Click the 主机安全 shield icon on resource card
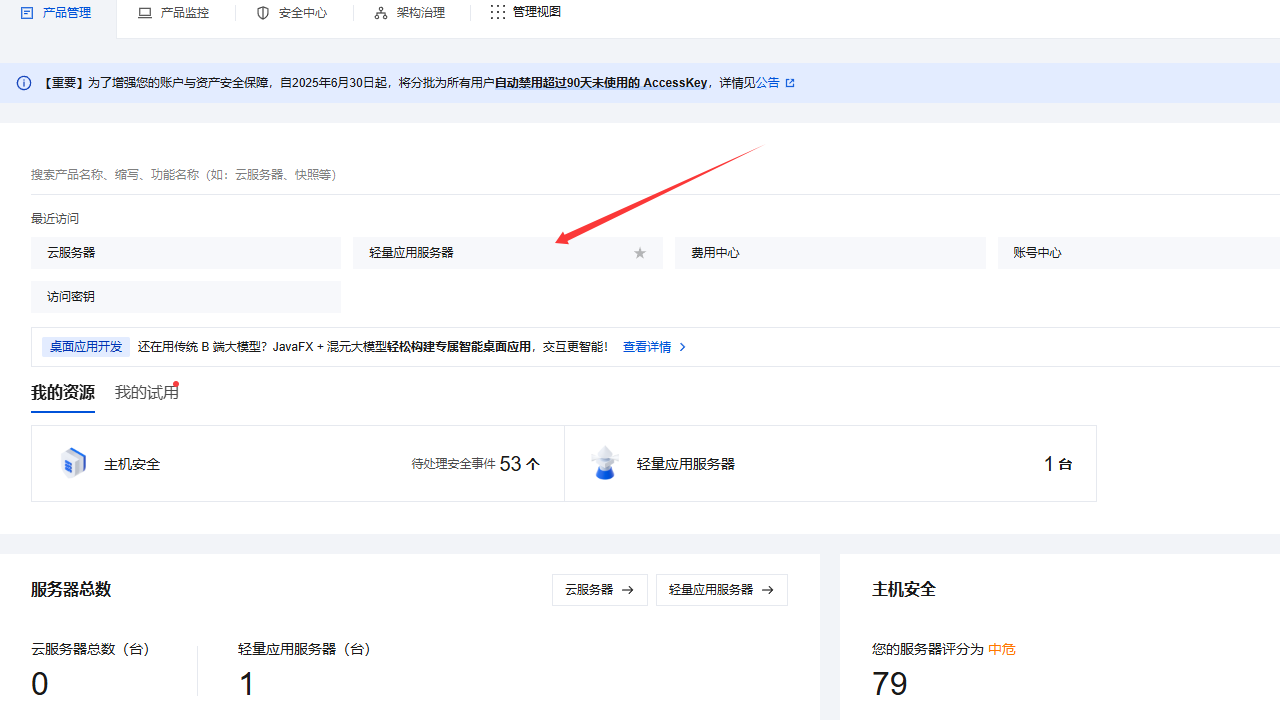The image size is (1280, 720). (x=73, y=463)
